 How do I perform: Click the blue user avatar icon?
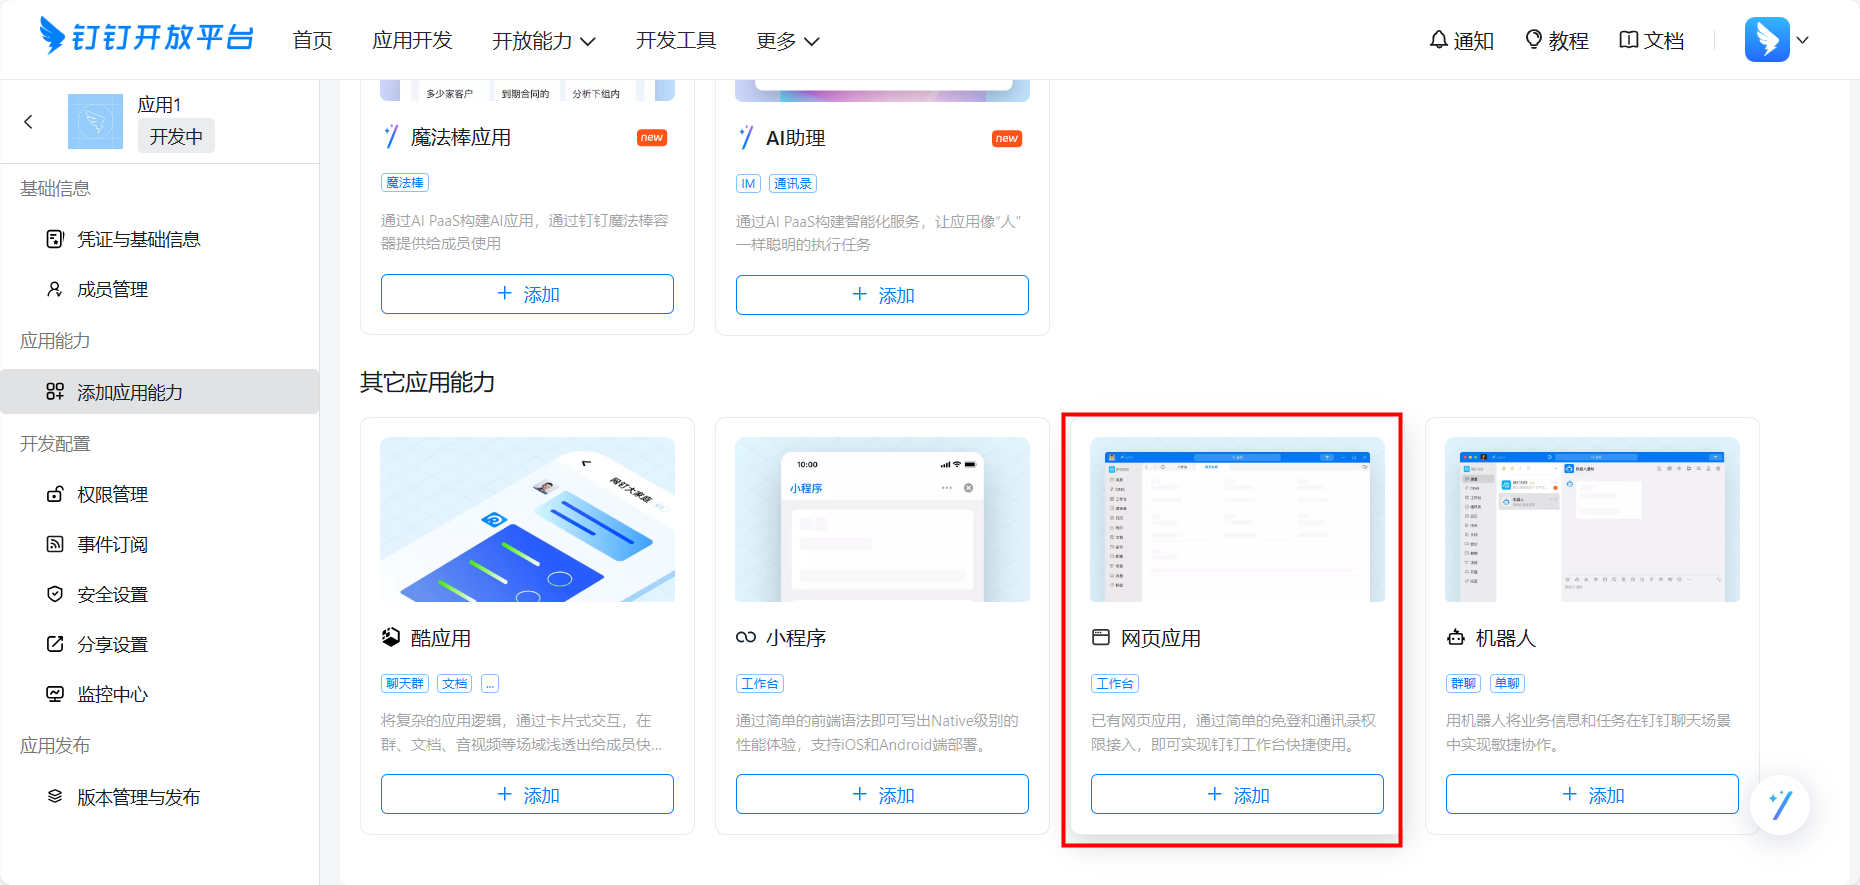point(1767,40)
